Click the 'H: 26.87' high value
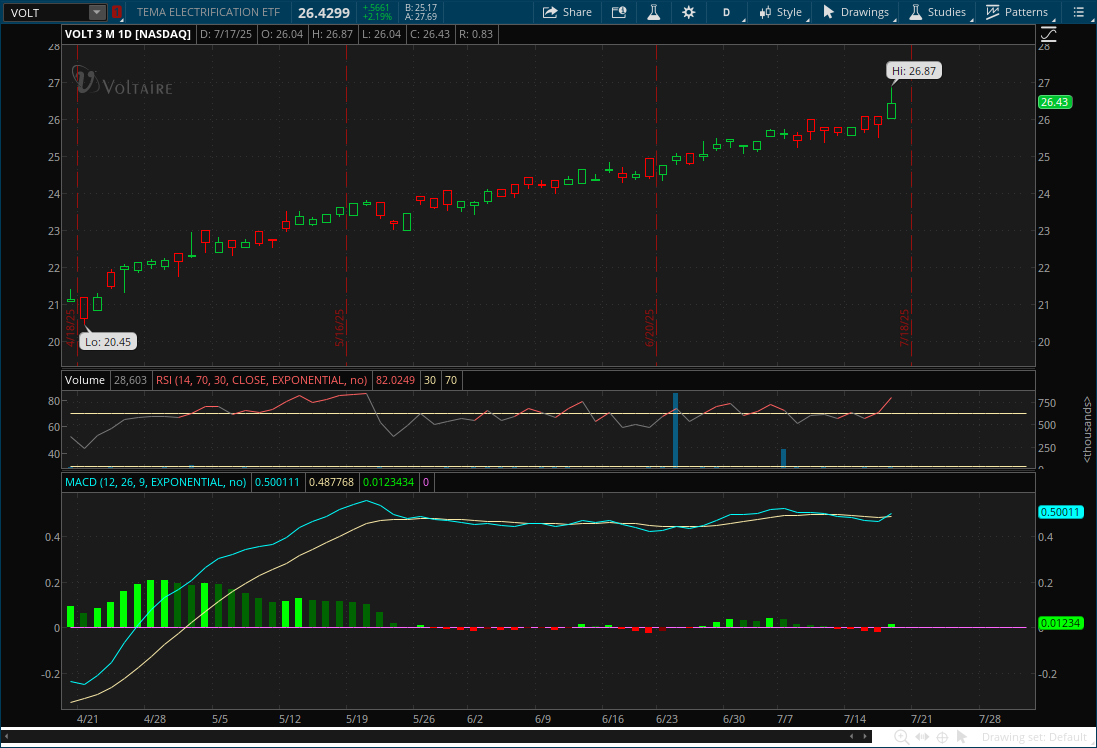 click(332, 34)
